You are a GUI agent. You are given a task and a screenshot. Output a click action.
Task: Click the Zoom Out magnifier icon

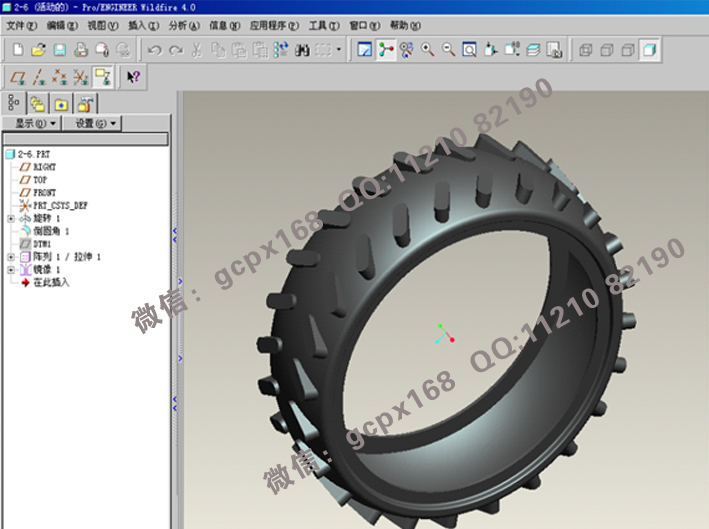(x=448, y=49)
